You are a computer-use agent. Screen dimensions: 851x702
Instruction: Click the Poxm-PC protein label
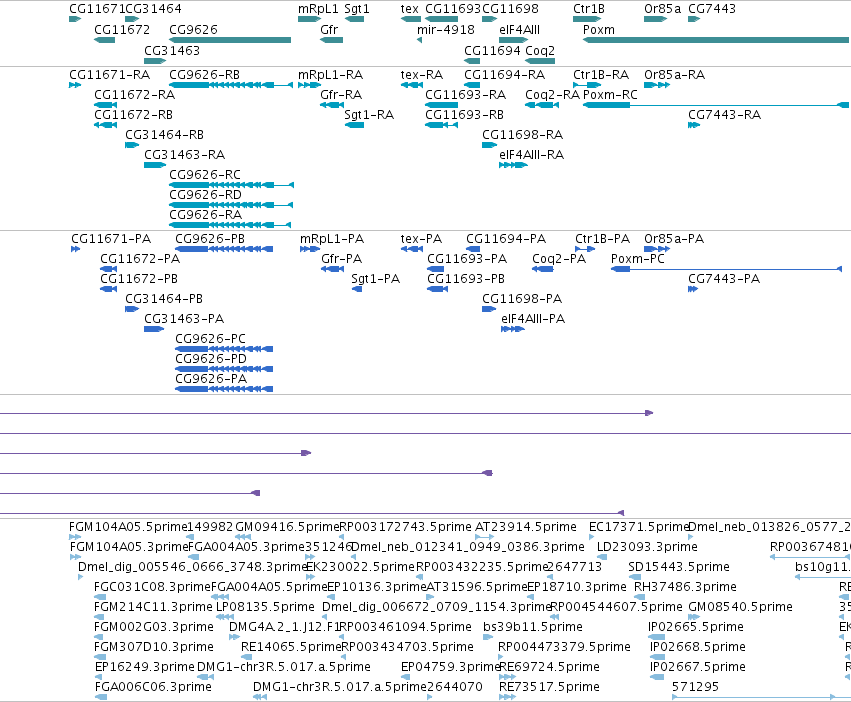pos(638,259)
